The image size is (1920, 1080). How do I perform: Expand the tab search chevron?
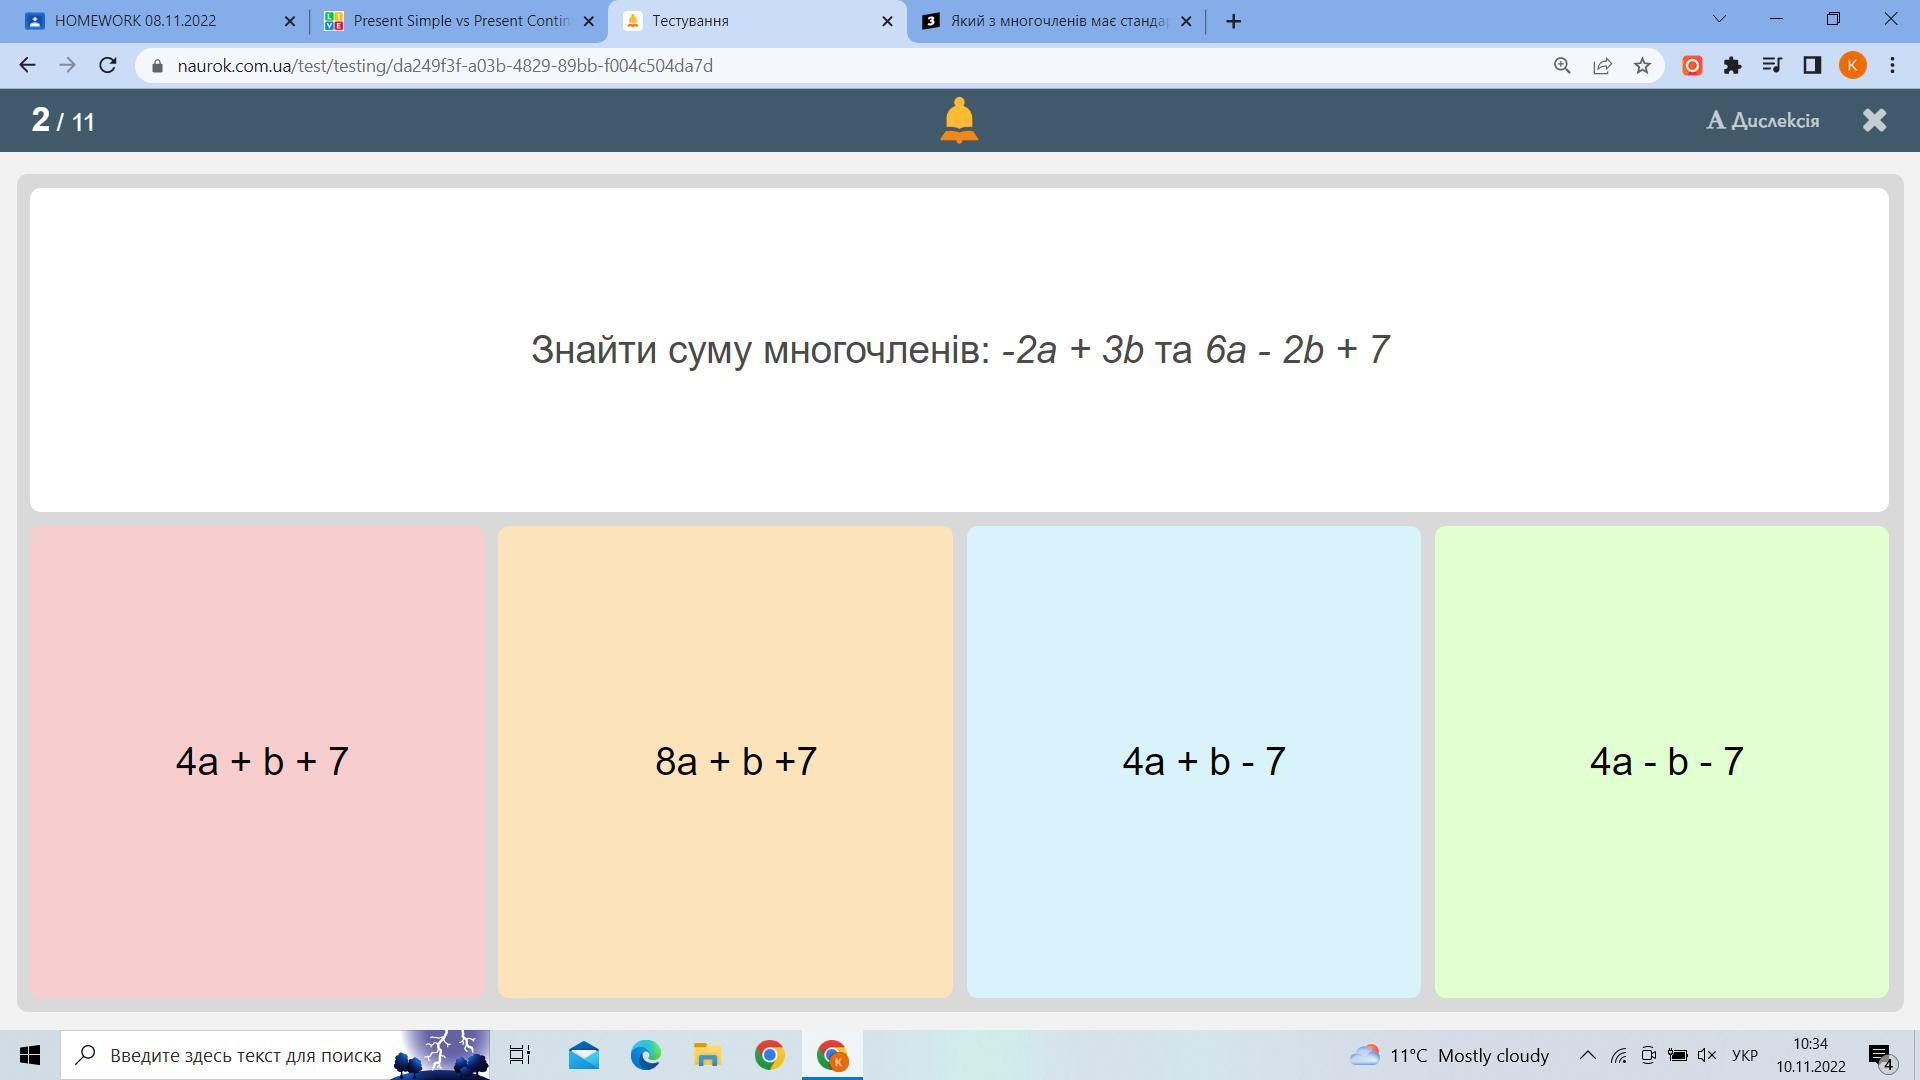(x=1719, y=19)
